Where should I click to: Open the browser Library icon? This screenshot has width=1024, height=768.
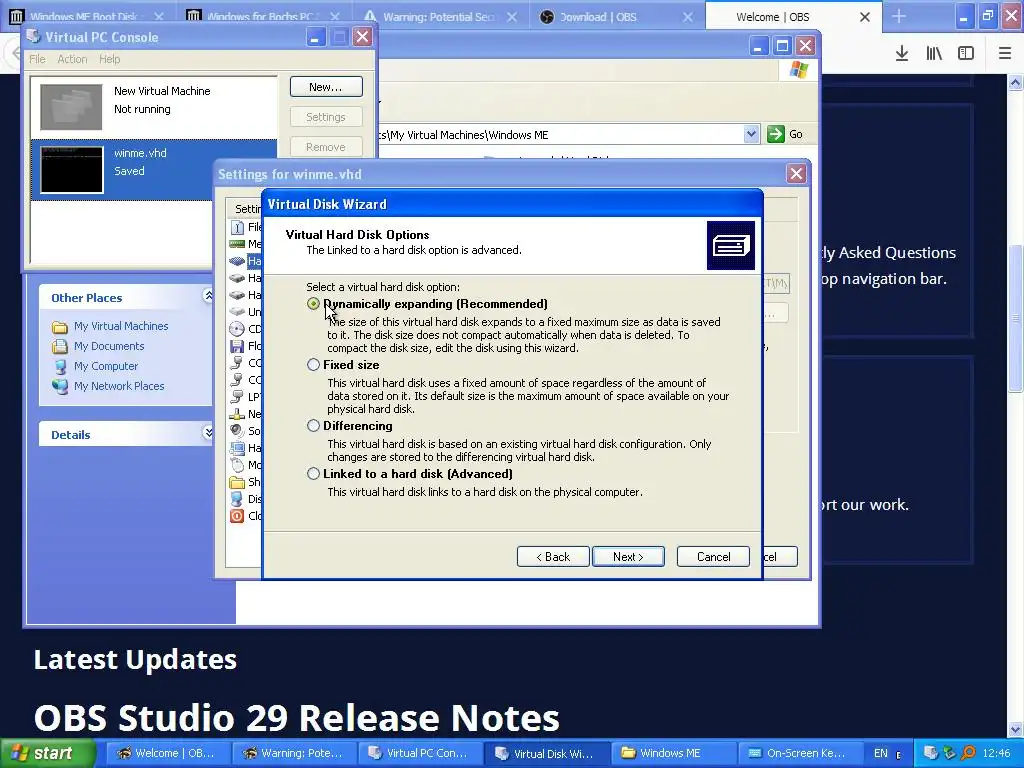tap(934, 54)
